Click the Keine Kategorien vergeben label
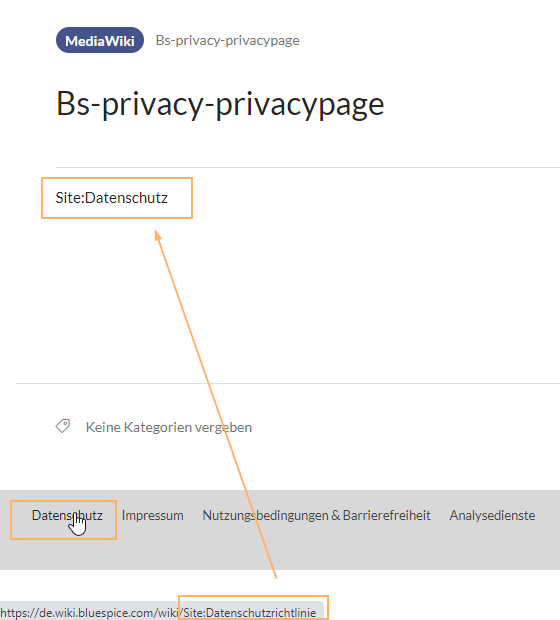560x620 pixels. [x=169, y=427]
